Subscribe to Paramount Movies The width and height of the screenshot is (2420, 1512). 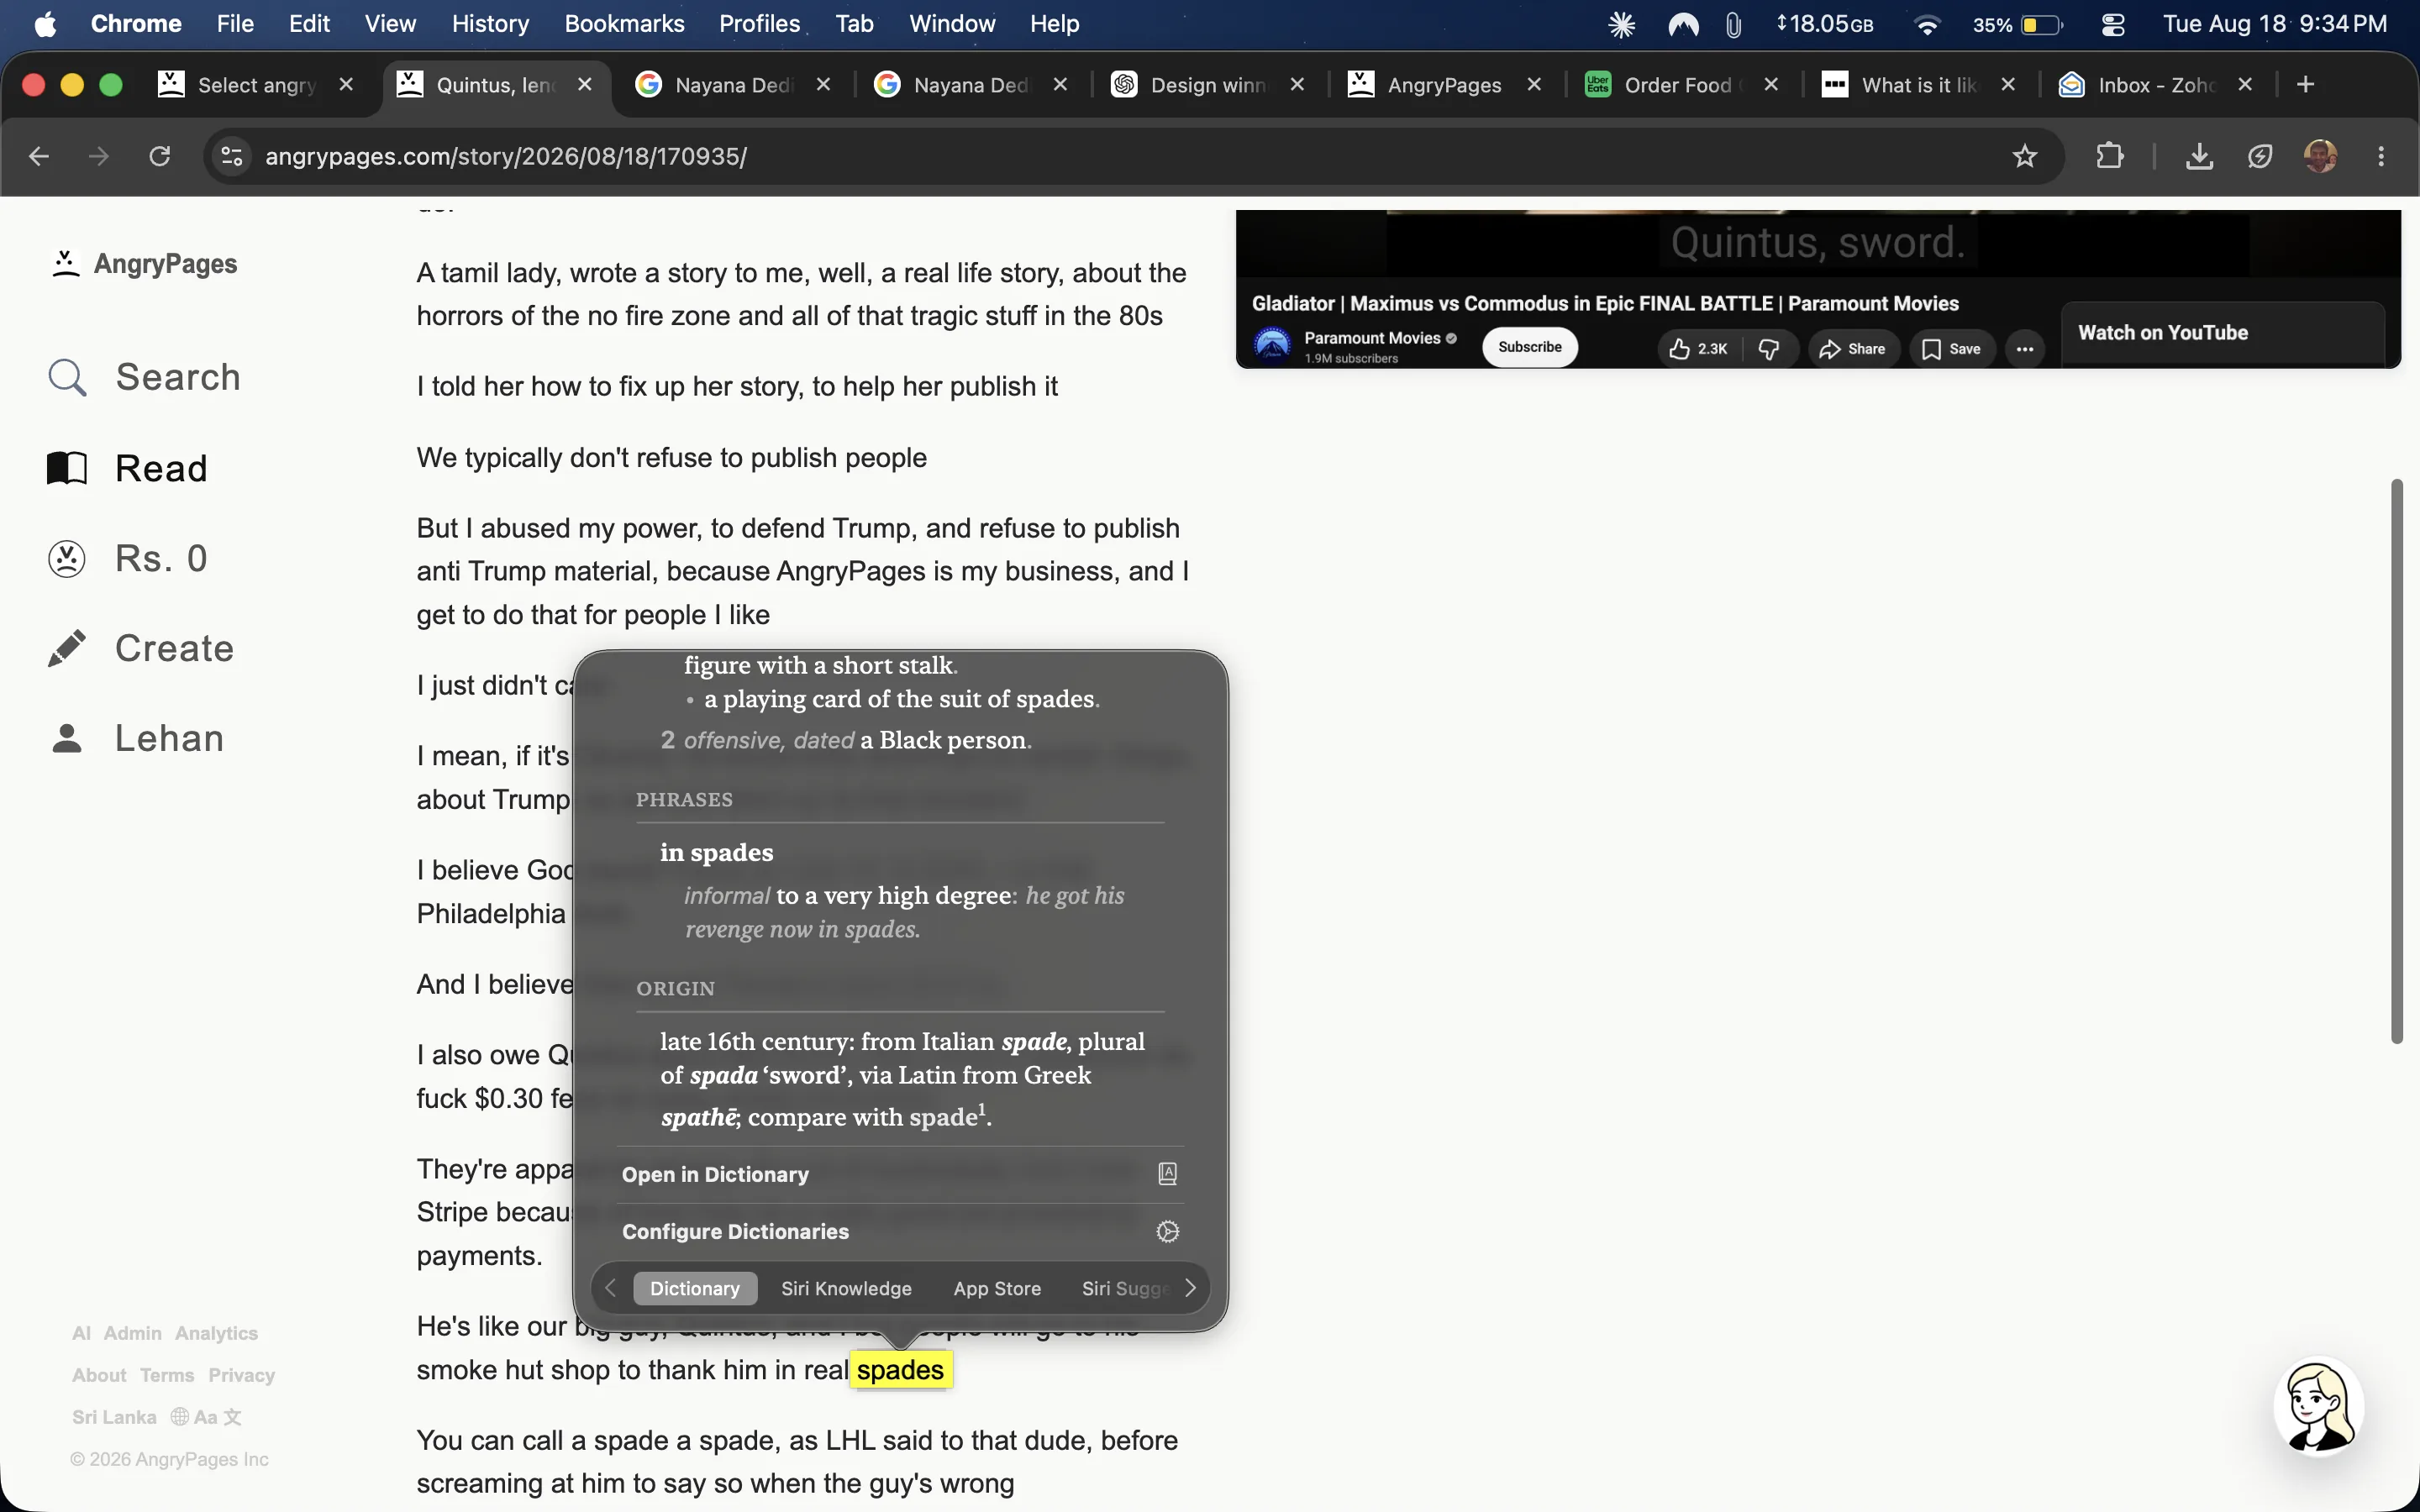(1529, 347)
